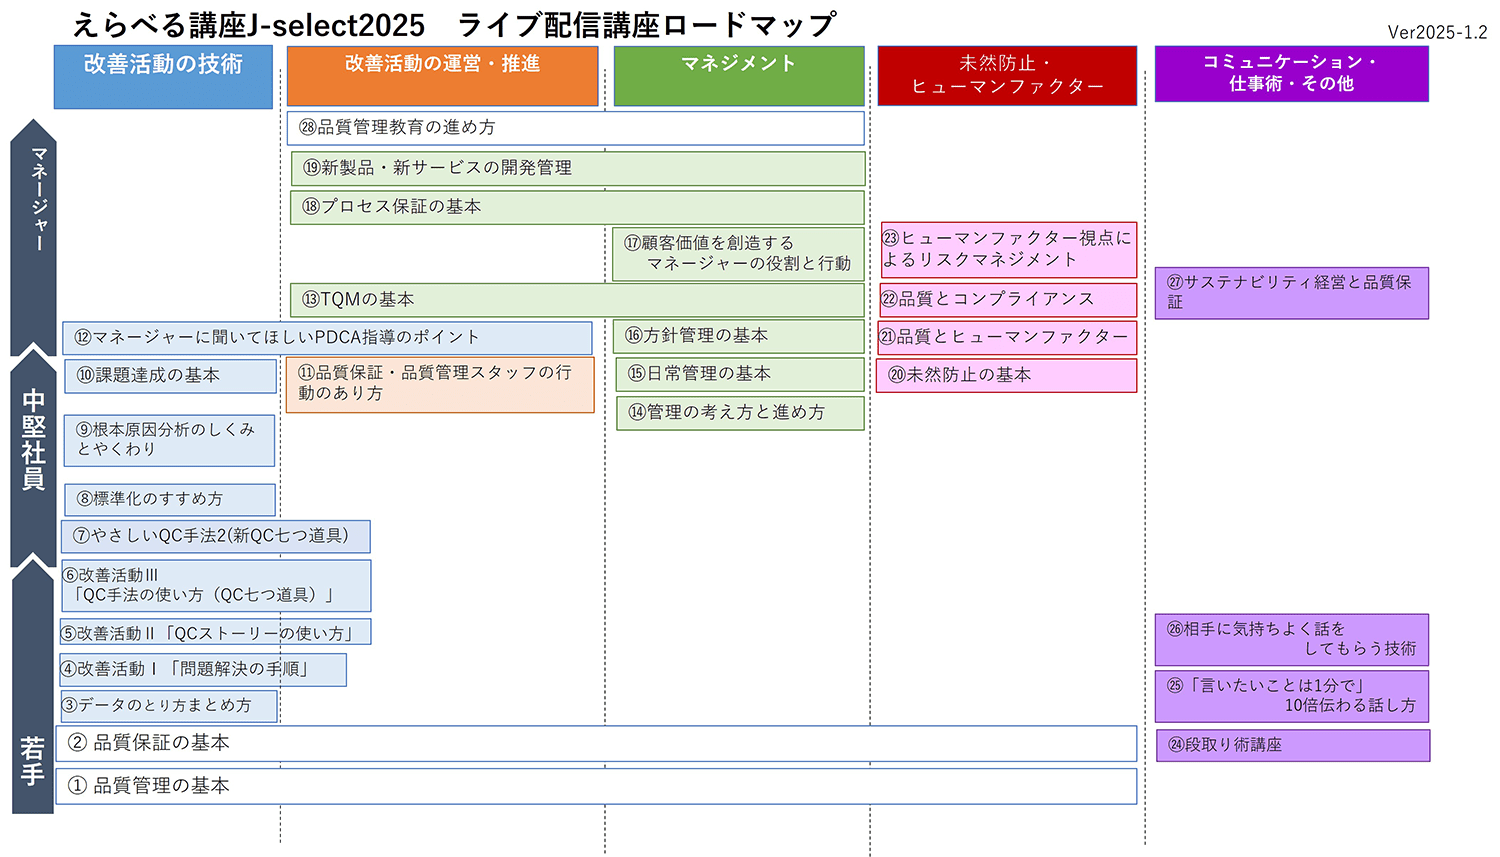
Task: Open course ㉘品質管理教育の進め方
Action: tap(576, 128)
